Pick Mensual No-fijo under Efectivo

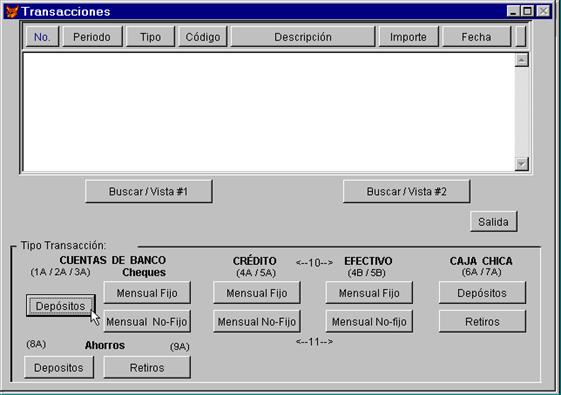[x=369, y=322]
